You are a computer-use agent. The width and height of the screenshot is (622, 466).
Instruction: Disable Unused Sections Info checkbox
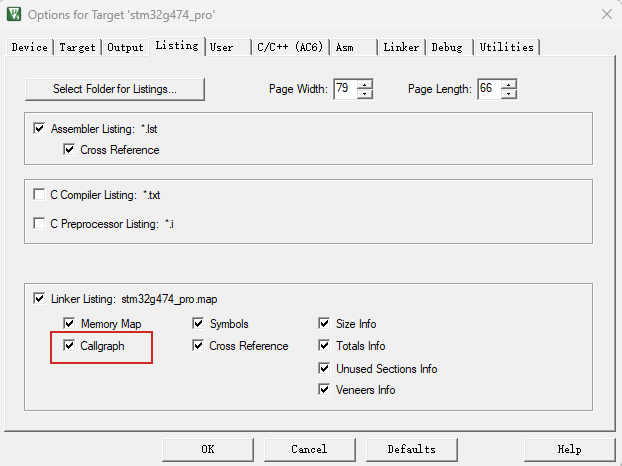[324, 369]
